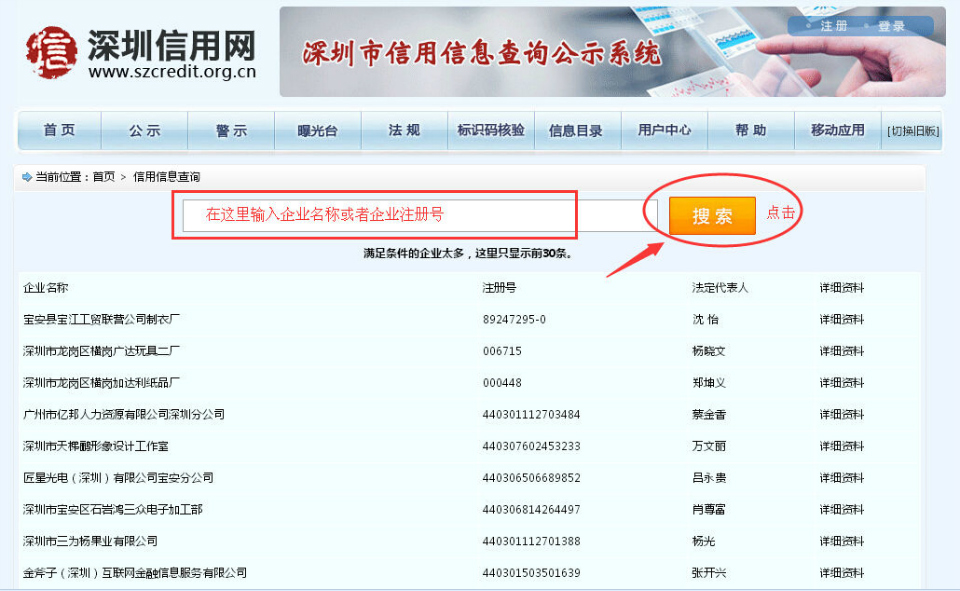Open the 帮助 navigation tab

tap(751, 130)
